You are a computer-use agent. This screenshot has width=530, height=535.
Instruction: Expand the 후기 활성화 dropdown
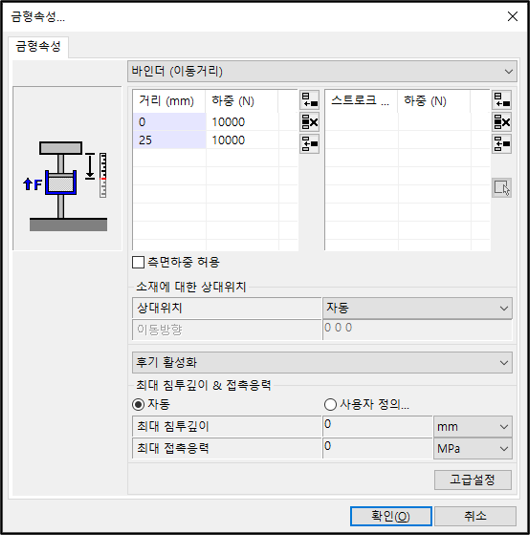[322, 362]
